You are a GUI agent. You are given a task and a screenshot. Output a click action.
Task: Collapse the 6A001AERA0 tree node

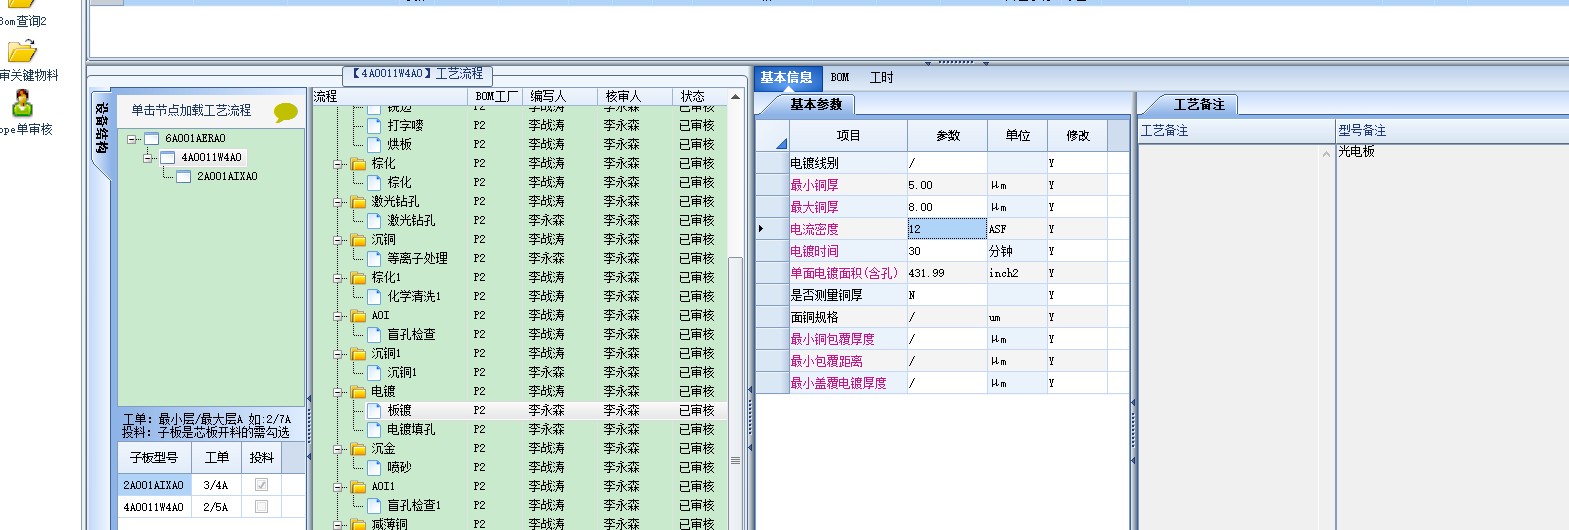tap(132, 139)
